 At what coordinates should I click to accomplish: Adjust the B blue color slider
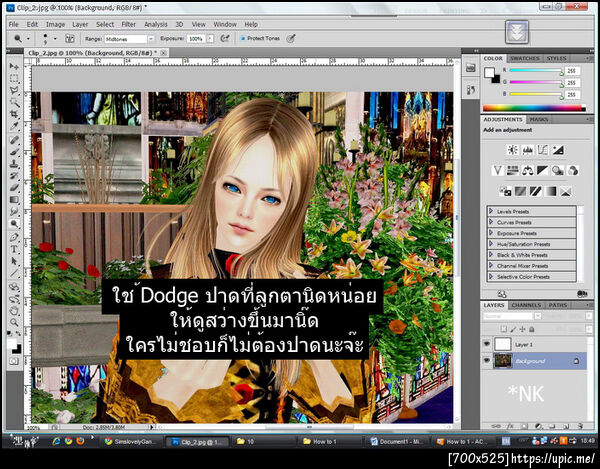pos(536,94)
